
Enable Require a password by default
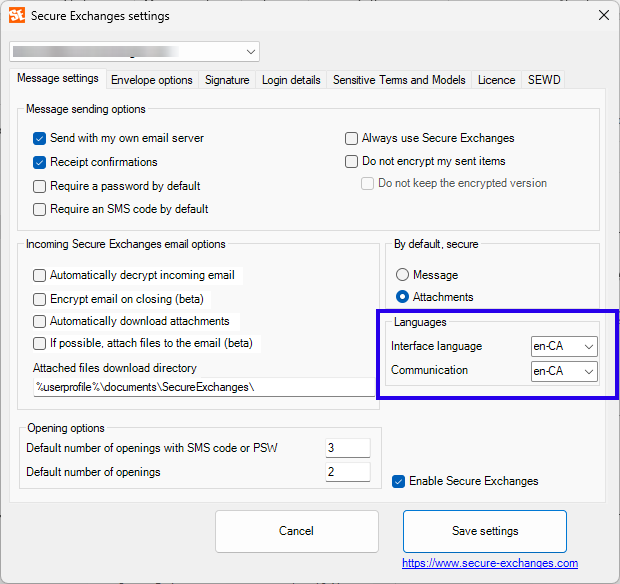pos(40,186)
